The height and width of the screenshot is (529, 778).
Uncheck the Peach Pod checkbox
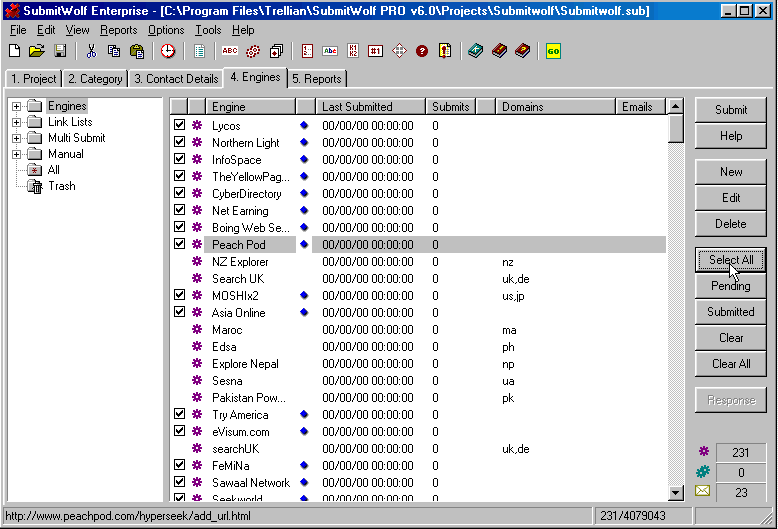click(180, 244)
